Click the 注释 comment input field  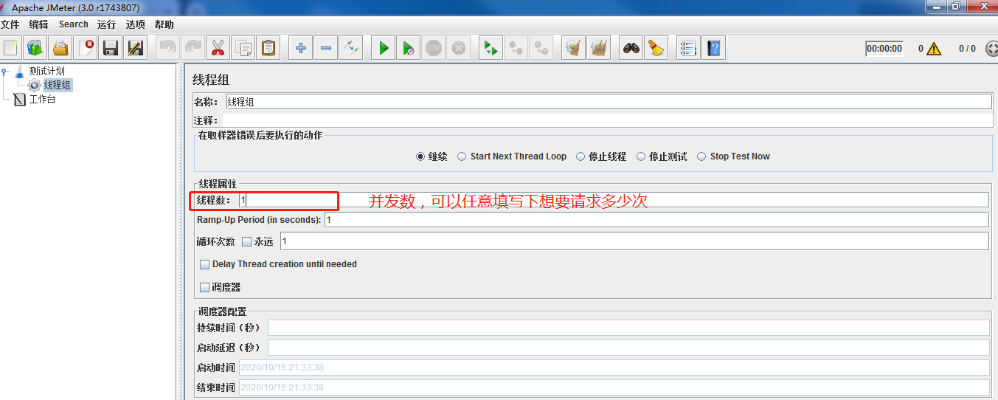coord(607,120)
